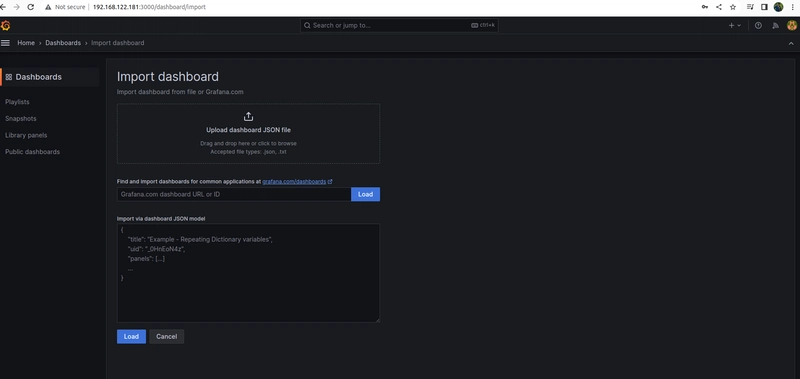Click the Upload dashboard JSON file dropzone
Screen dimensions: 800x379
click(248, 134)
